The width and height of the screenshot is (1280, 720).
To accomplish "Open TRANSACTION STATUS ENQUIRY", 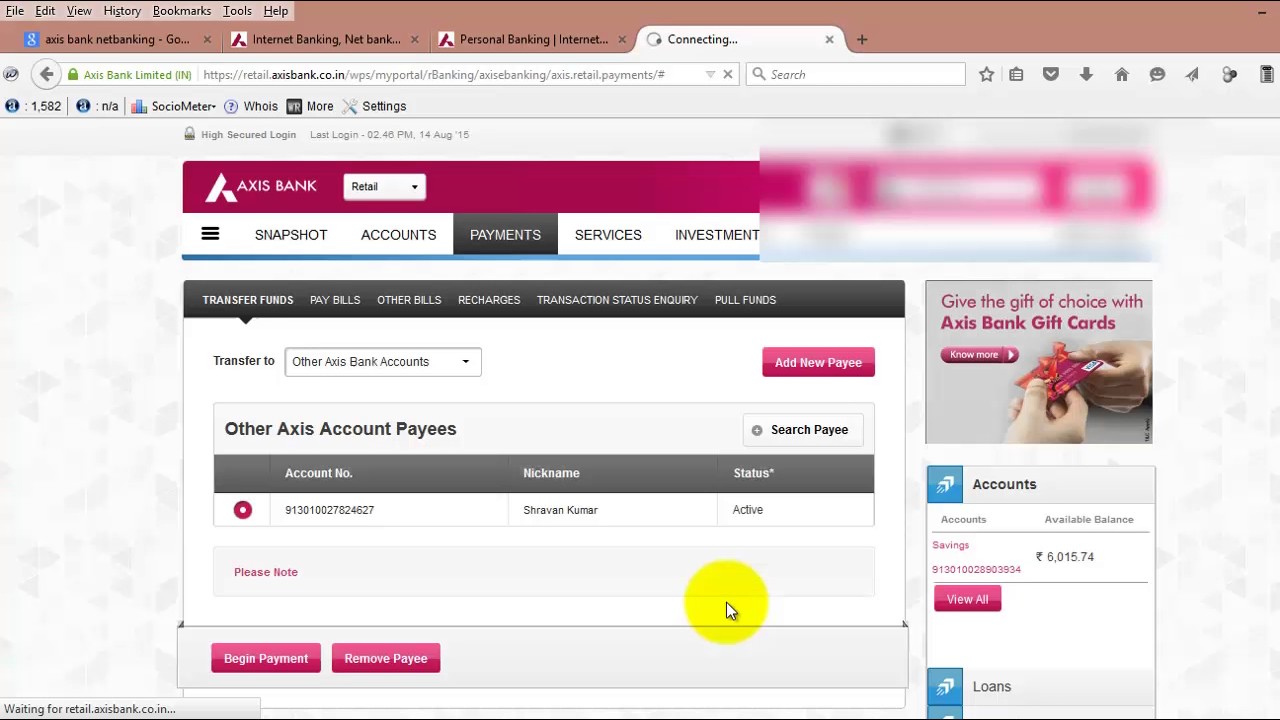I will click(617, 300).
